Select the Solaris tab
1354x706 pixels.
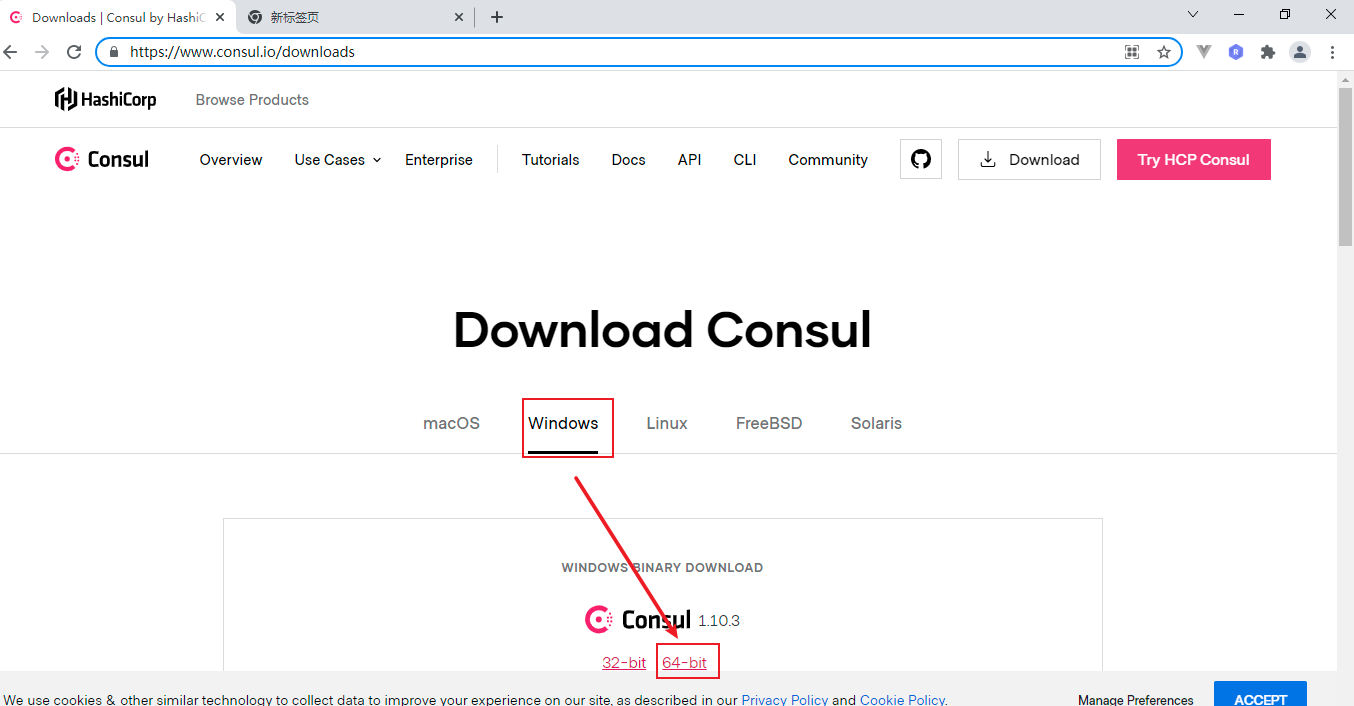(x=876, y=423)
